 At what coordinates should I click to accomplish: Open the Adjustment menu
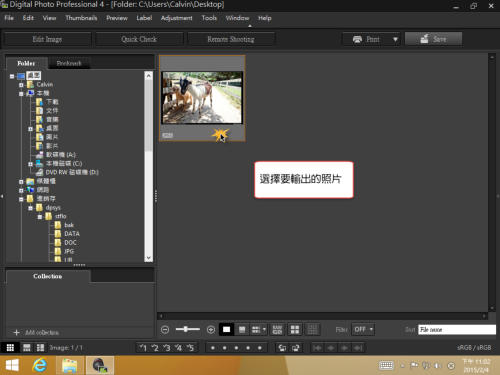point(176,18)
